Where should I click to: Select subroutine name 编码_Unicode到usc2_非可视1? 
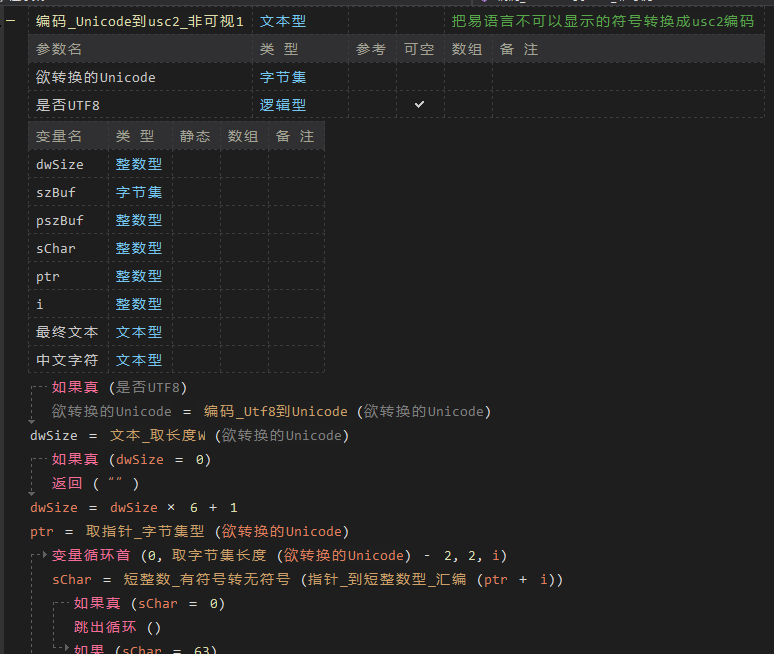(140, 21)
